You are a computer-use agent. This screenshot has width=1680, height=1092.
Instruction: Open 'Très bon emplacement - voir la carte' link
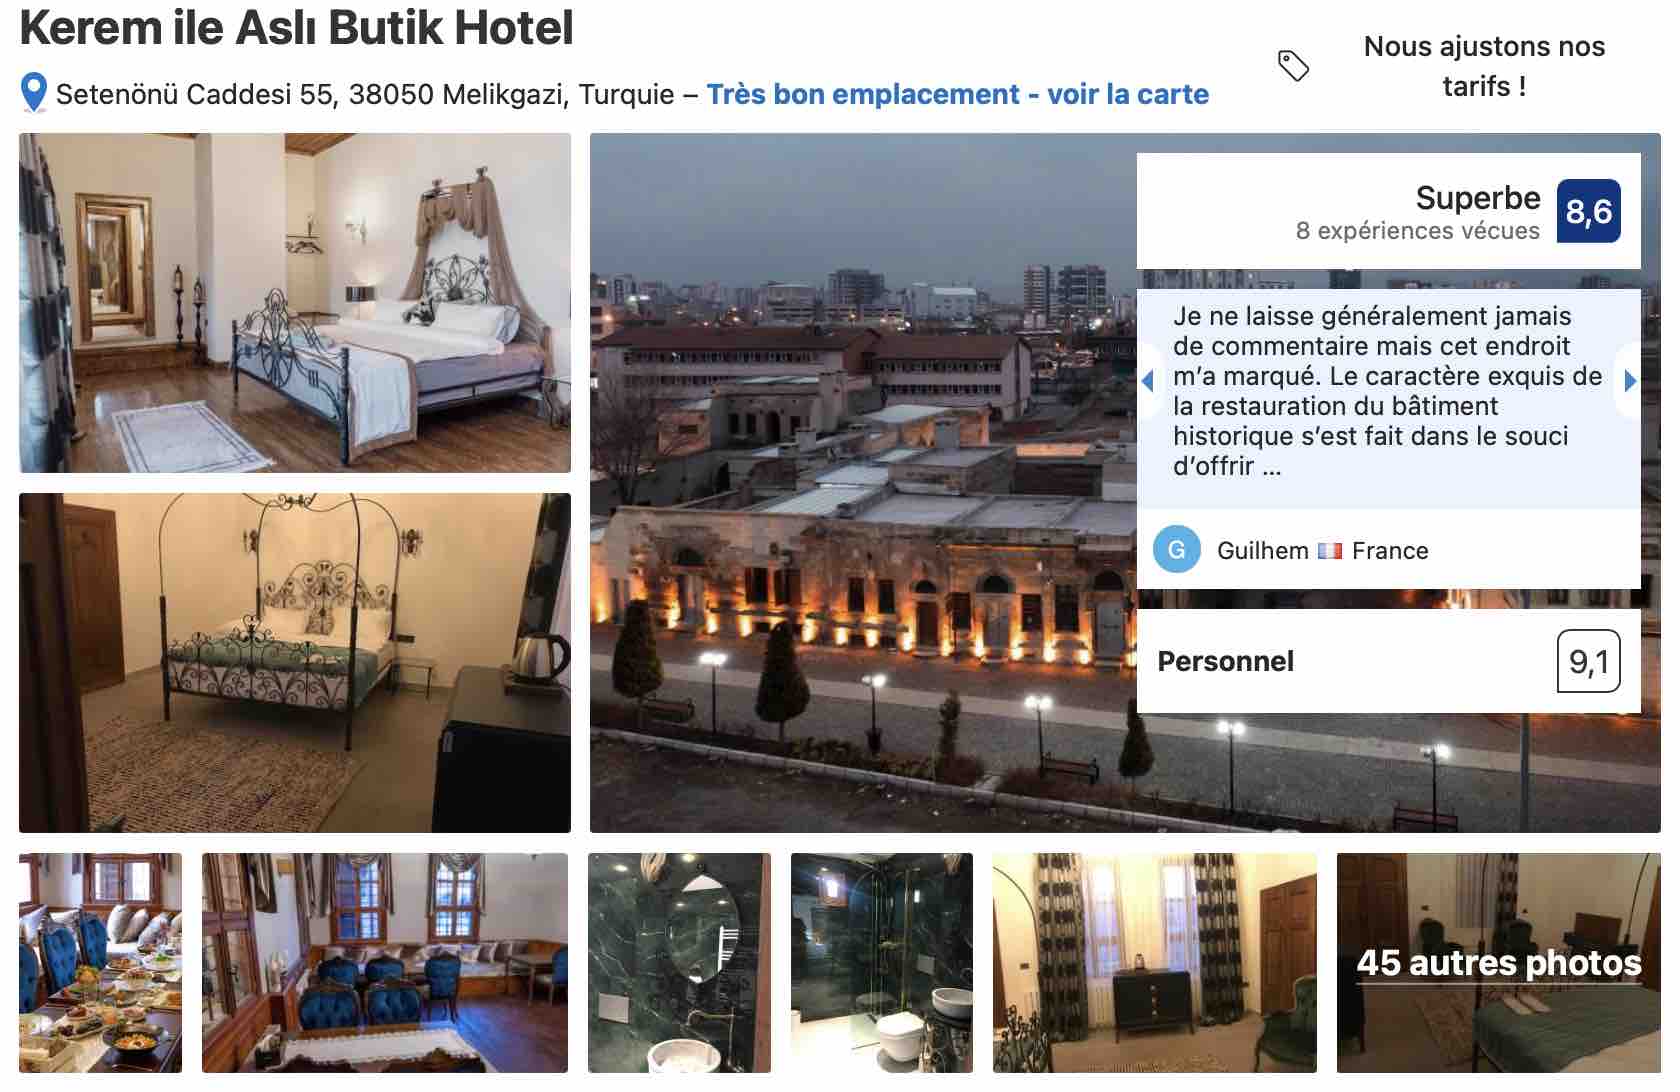(957, 94)
